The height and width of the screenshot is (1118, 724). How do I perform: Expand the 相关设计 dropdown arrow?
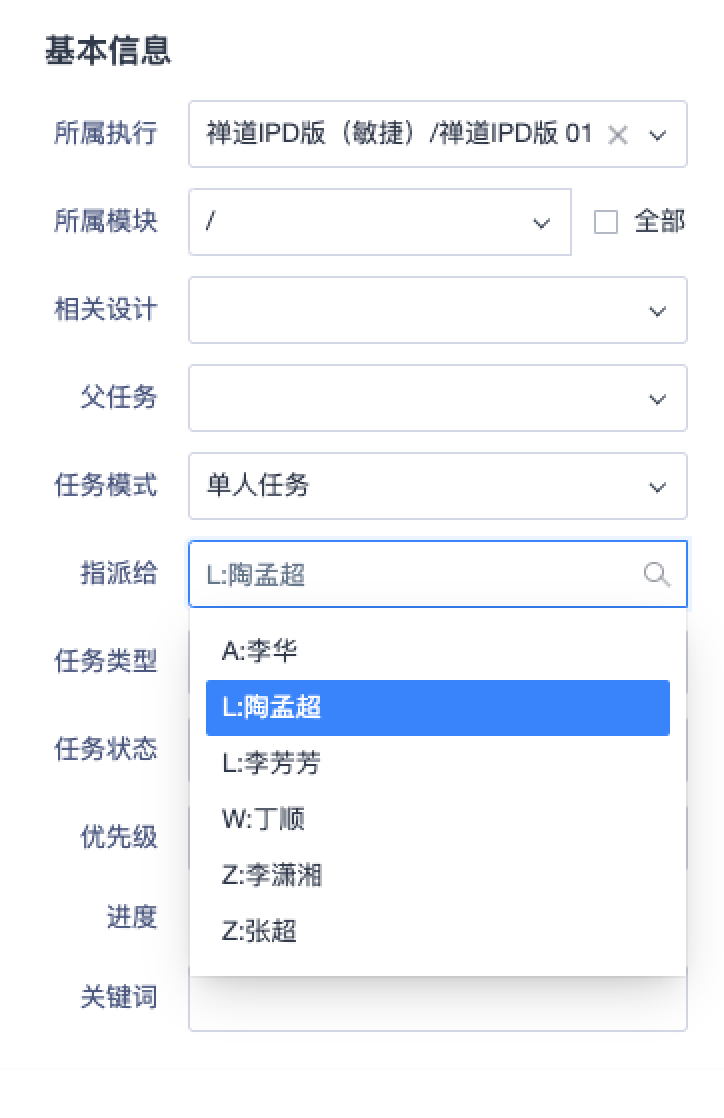pyautogui.click(x=658, y=311)
